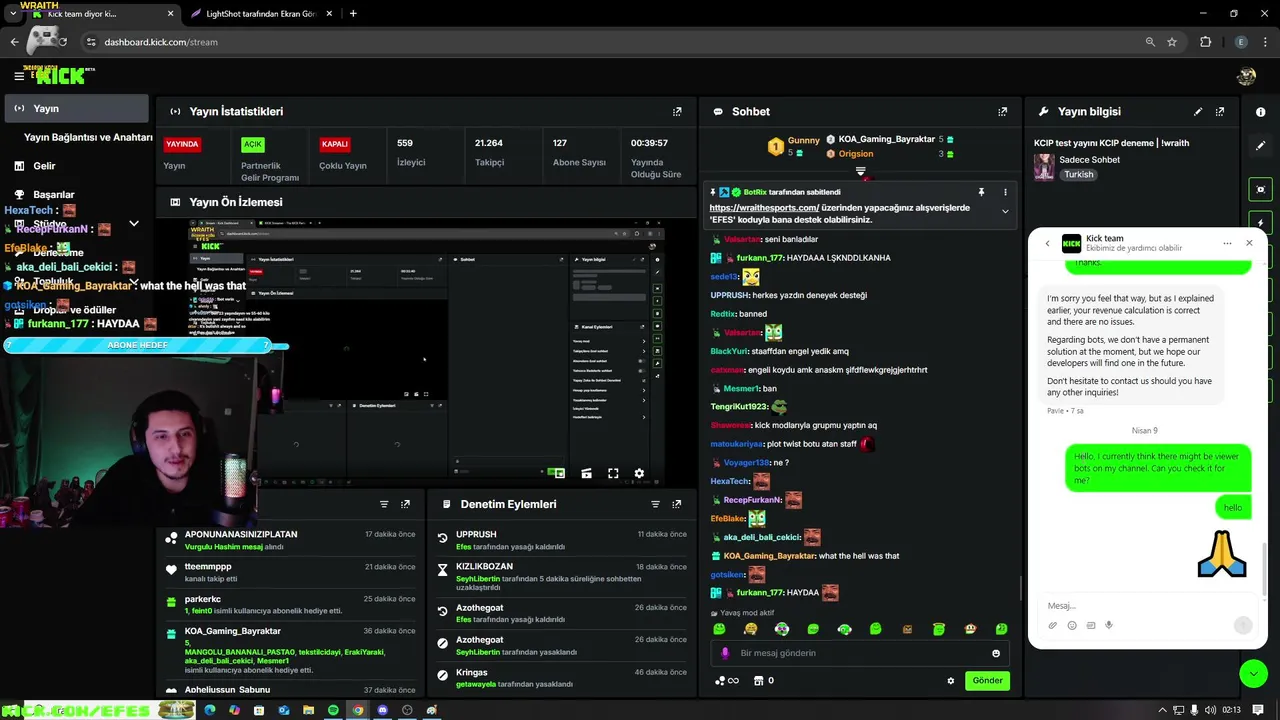The image size is (1280, 720).
Task: Expand the leaderboard chevron under gifters
Action: (860, 171)
